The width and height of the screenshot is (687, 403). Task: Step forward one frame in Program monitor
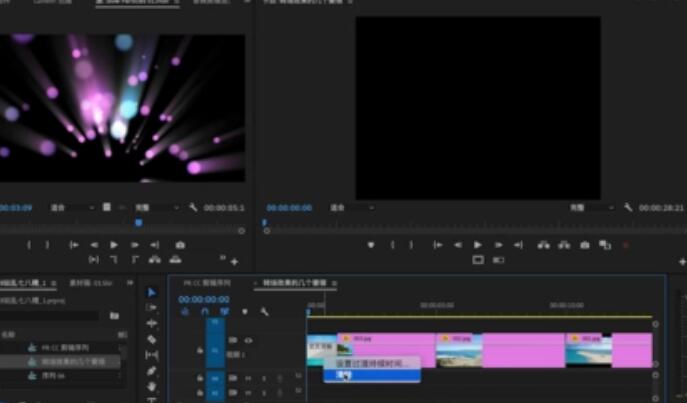pos(499,245)
